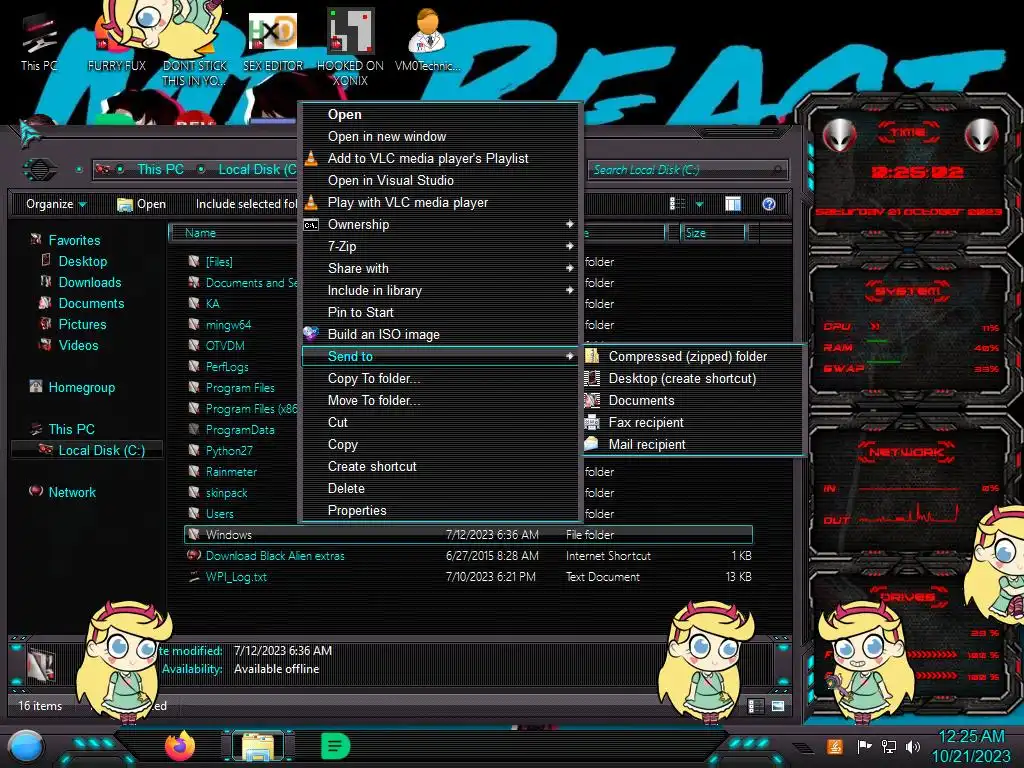Open the HOOKED ON XONIX desktop icon
Screen dimensions: 1024x768
350,47
